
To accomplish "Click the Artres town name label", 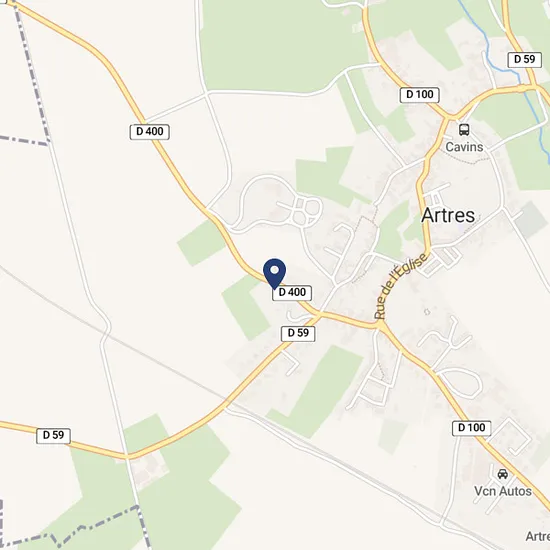I will pos(448,215).
